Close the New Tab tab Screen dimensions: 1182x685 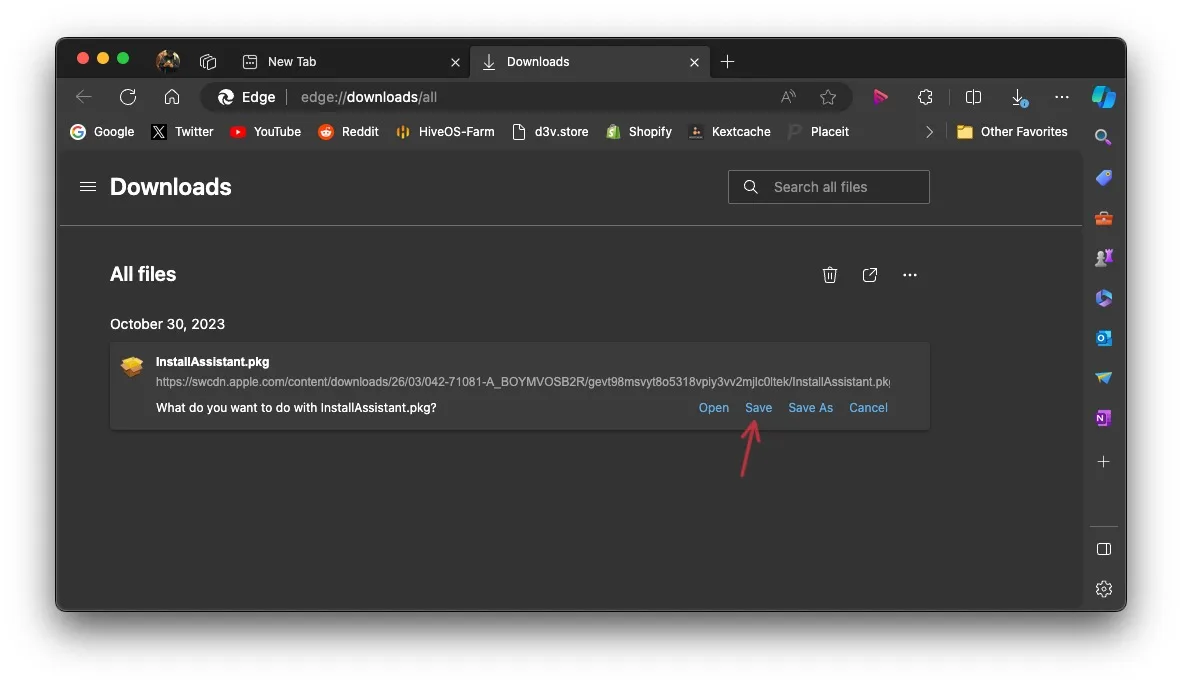(x=455, y=62)
